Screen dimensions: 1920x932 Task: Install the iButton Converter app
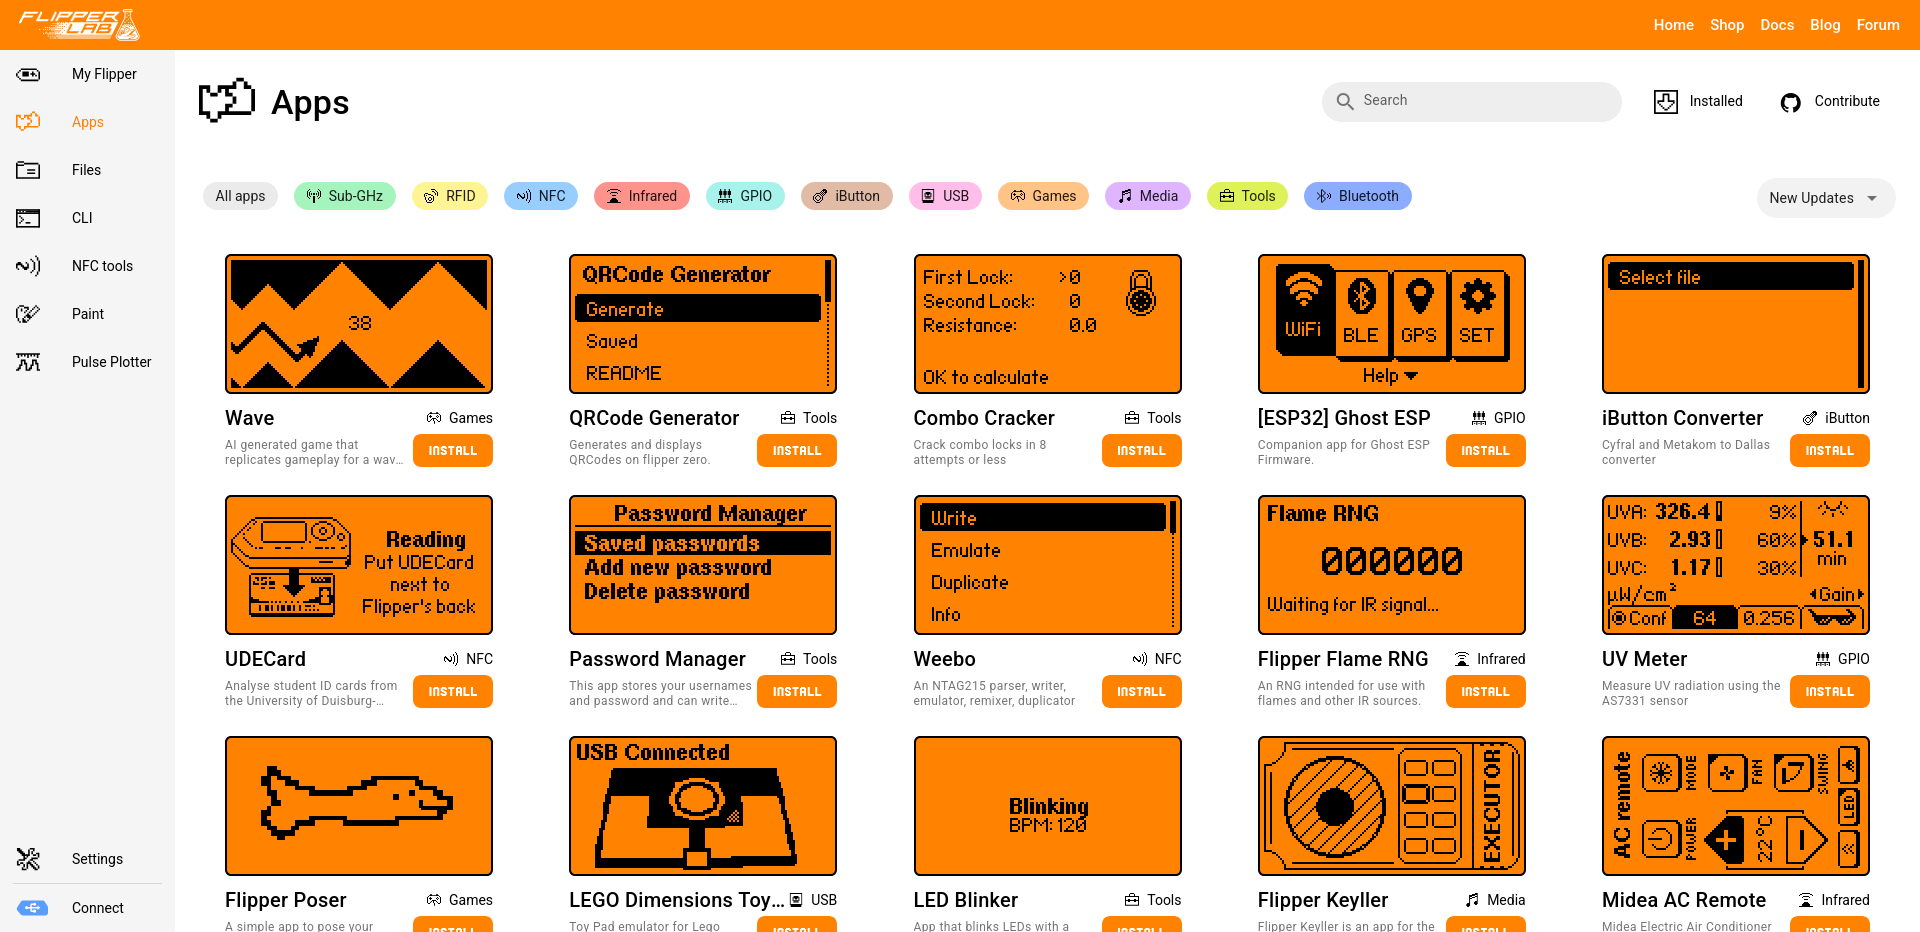pyautogui.click(x=1830, y=451)
